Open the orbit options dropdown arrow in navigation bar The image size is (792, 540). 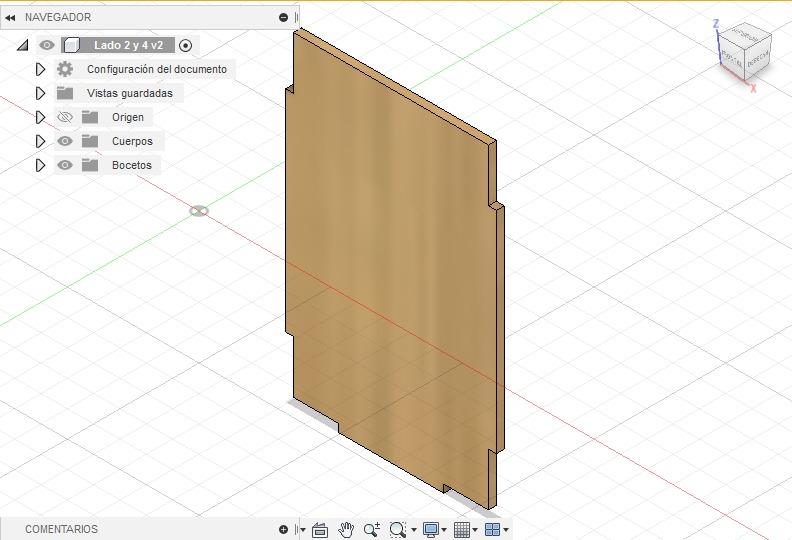[x=303, y=530]
